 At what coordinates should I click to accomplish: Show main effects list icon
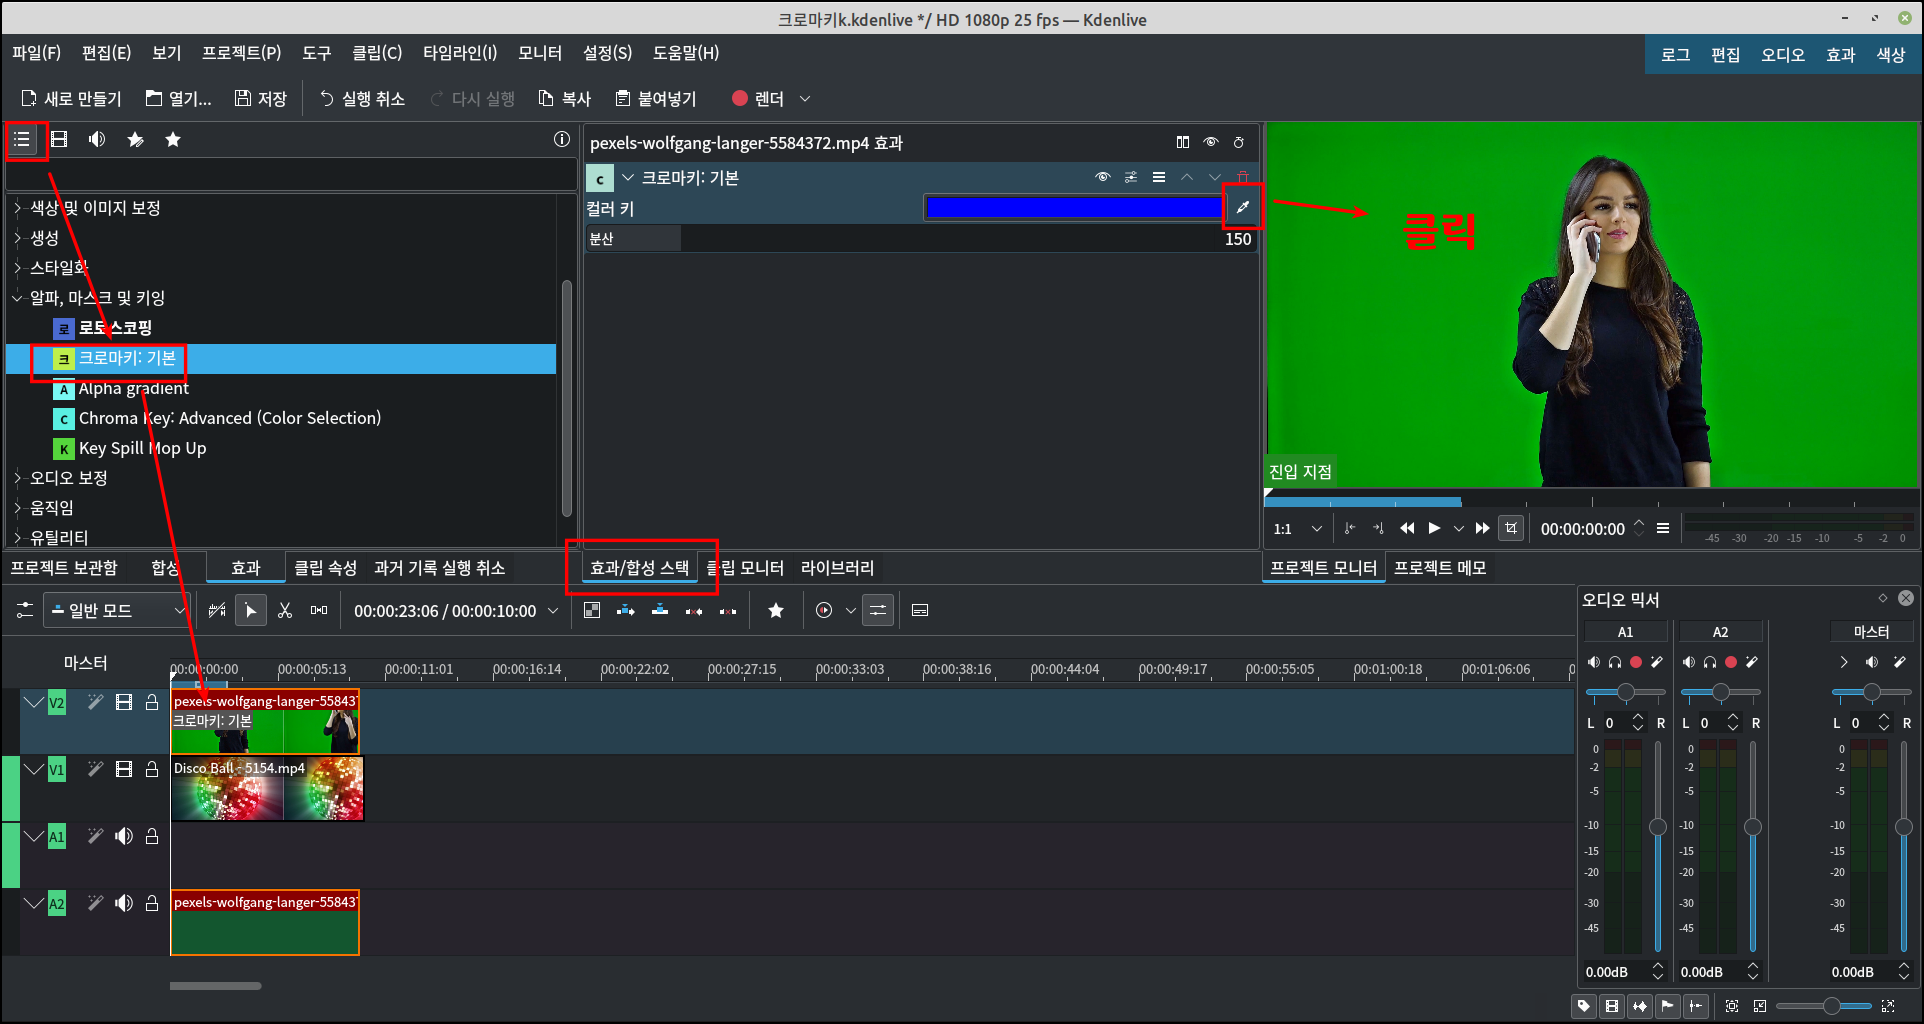click(22, 139)
